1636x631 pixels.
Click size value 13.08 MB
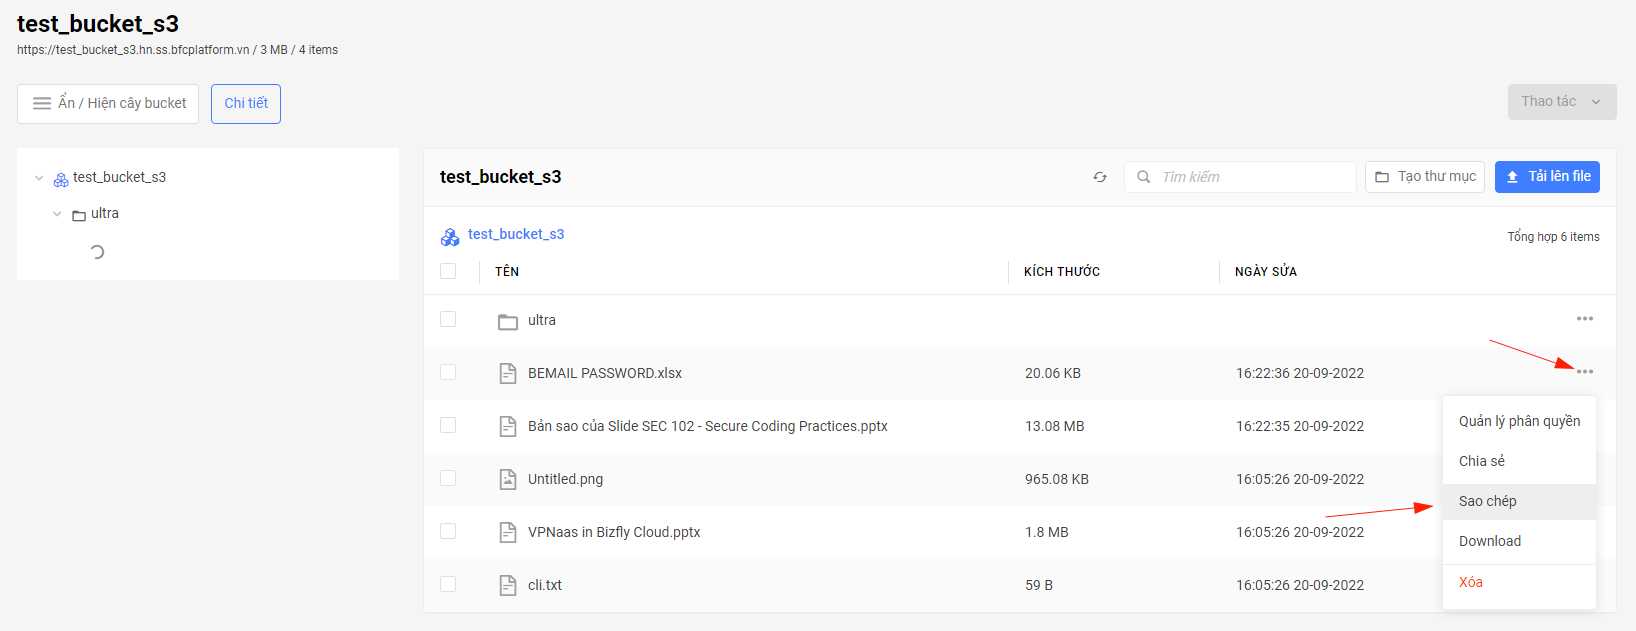pyautogui.click(x=1055, y=426)
